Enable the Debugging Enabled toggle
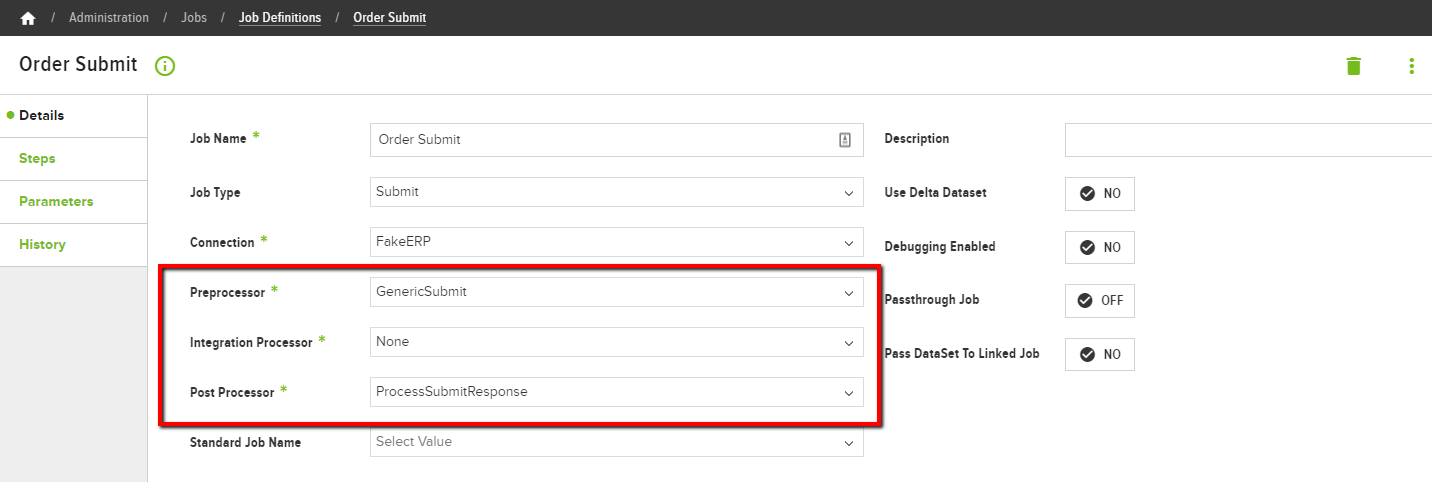 pyautogui.click(x=1100, y=247)
